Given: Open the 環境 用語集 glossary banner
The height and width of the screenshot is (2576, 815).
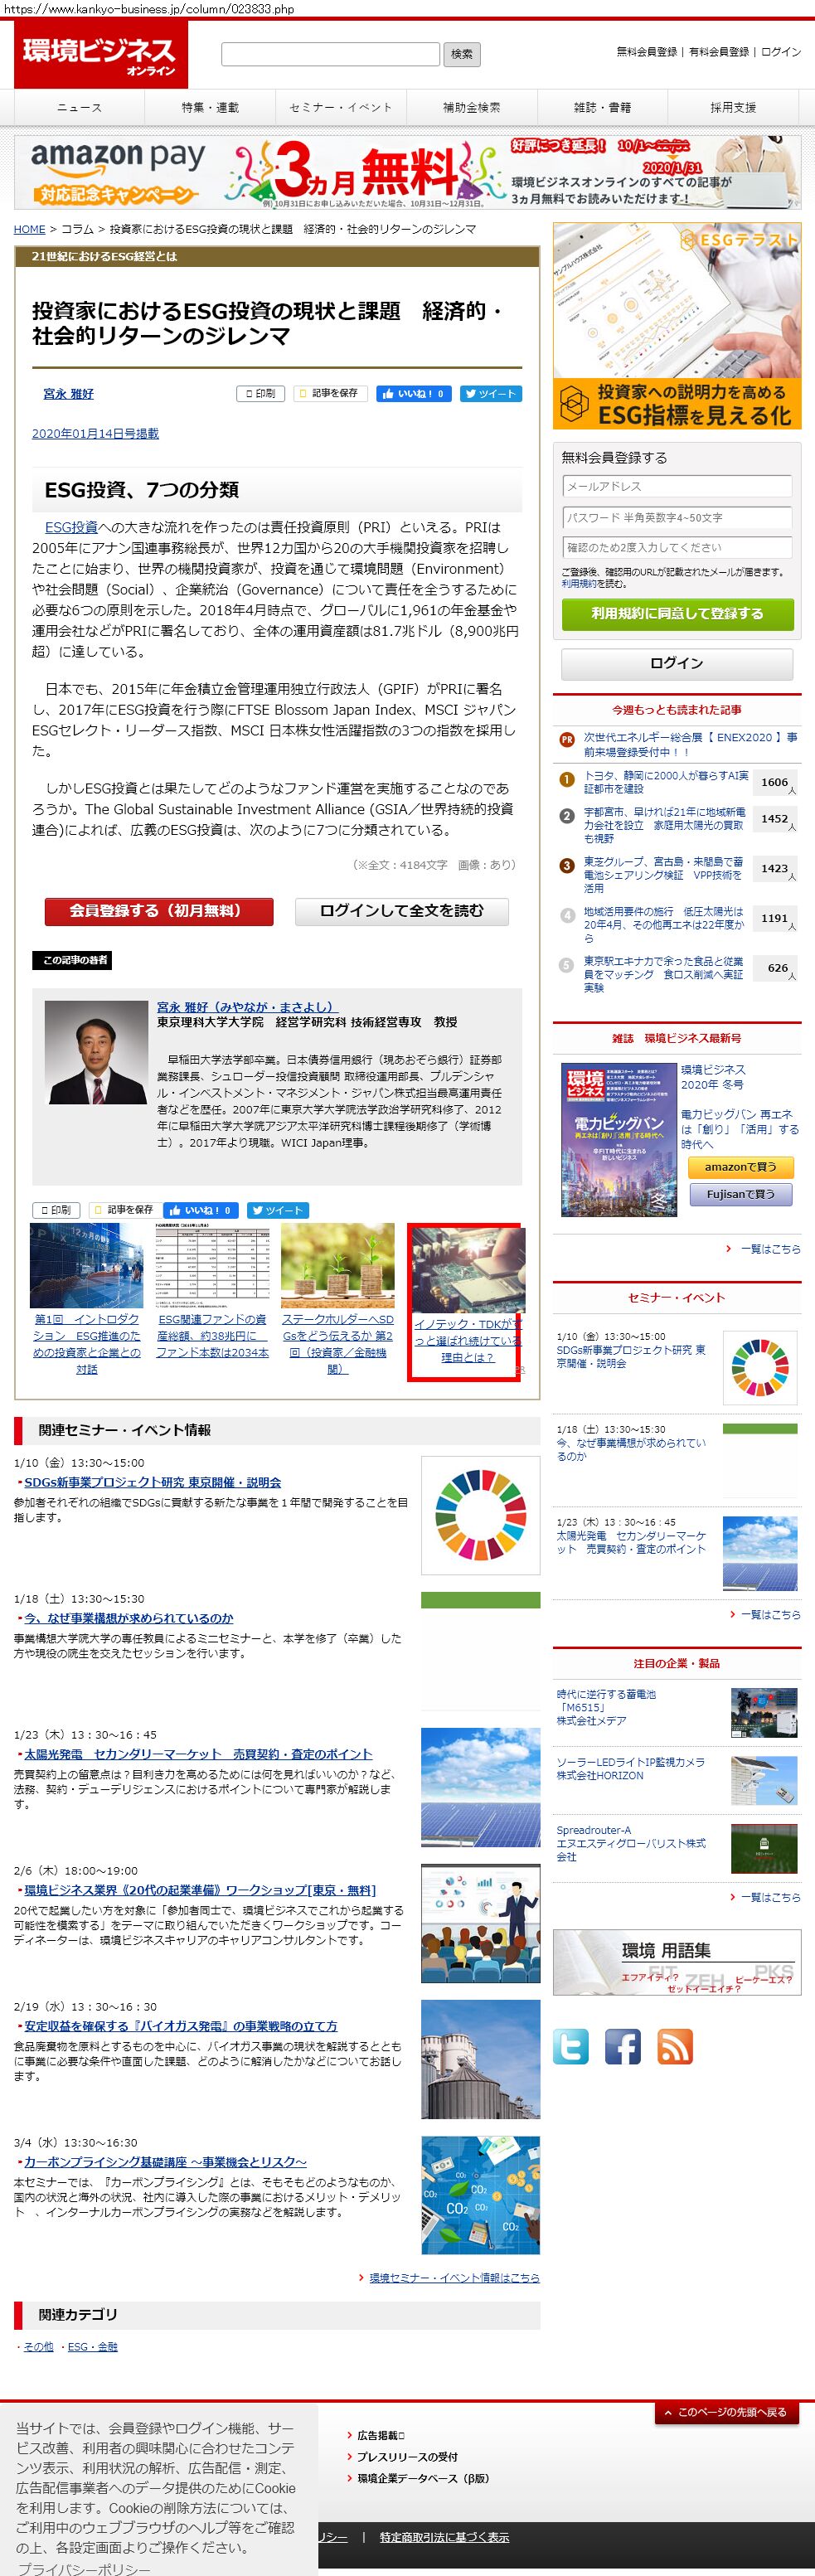Looking at the screenshot, I should coord(677,1962).
